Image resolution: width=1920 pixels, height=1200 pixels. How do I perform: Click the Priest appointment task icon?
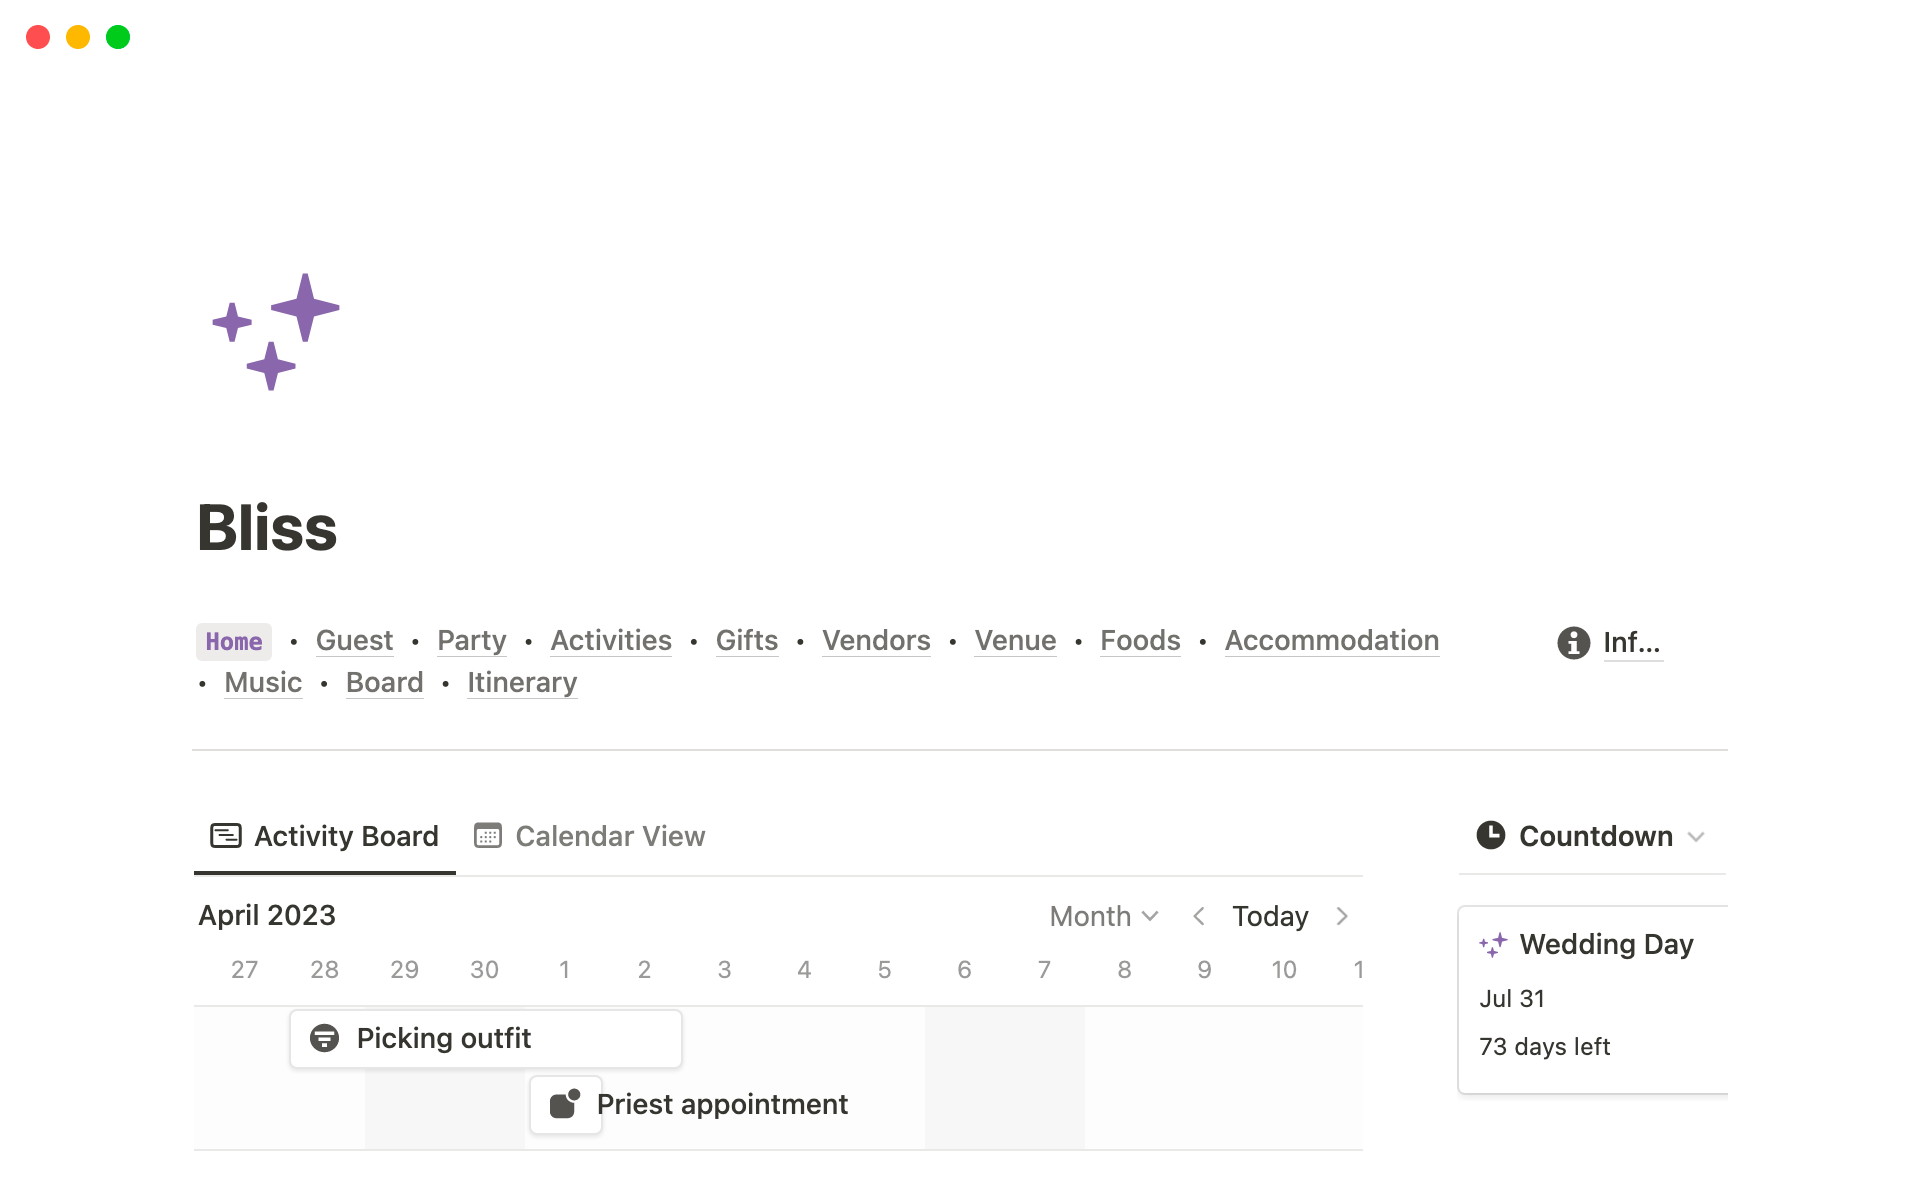(565, 1104)
